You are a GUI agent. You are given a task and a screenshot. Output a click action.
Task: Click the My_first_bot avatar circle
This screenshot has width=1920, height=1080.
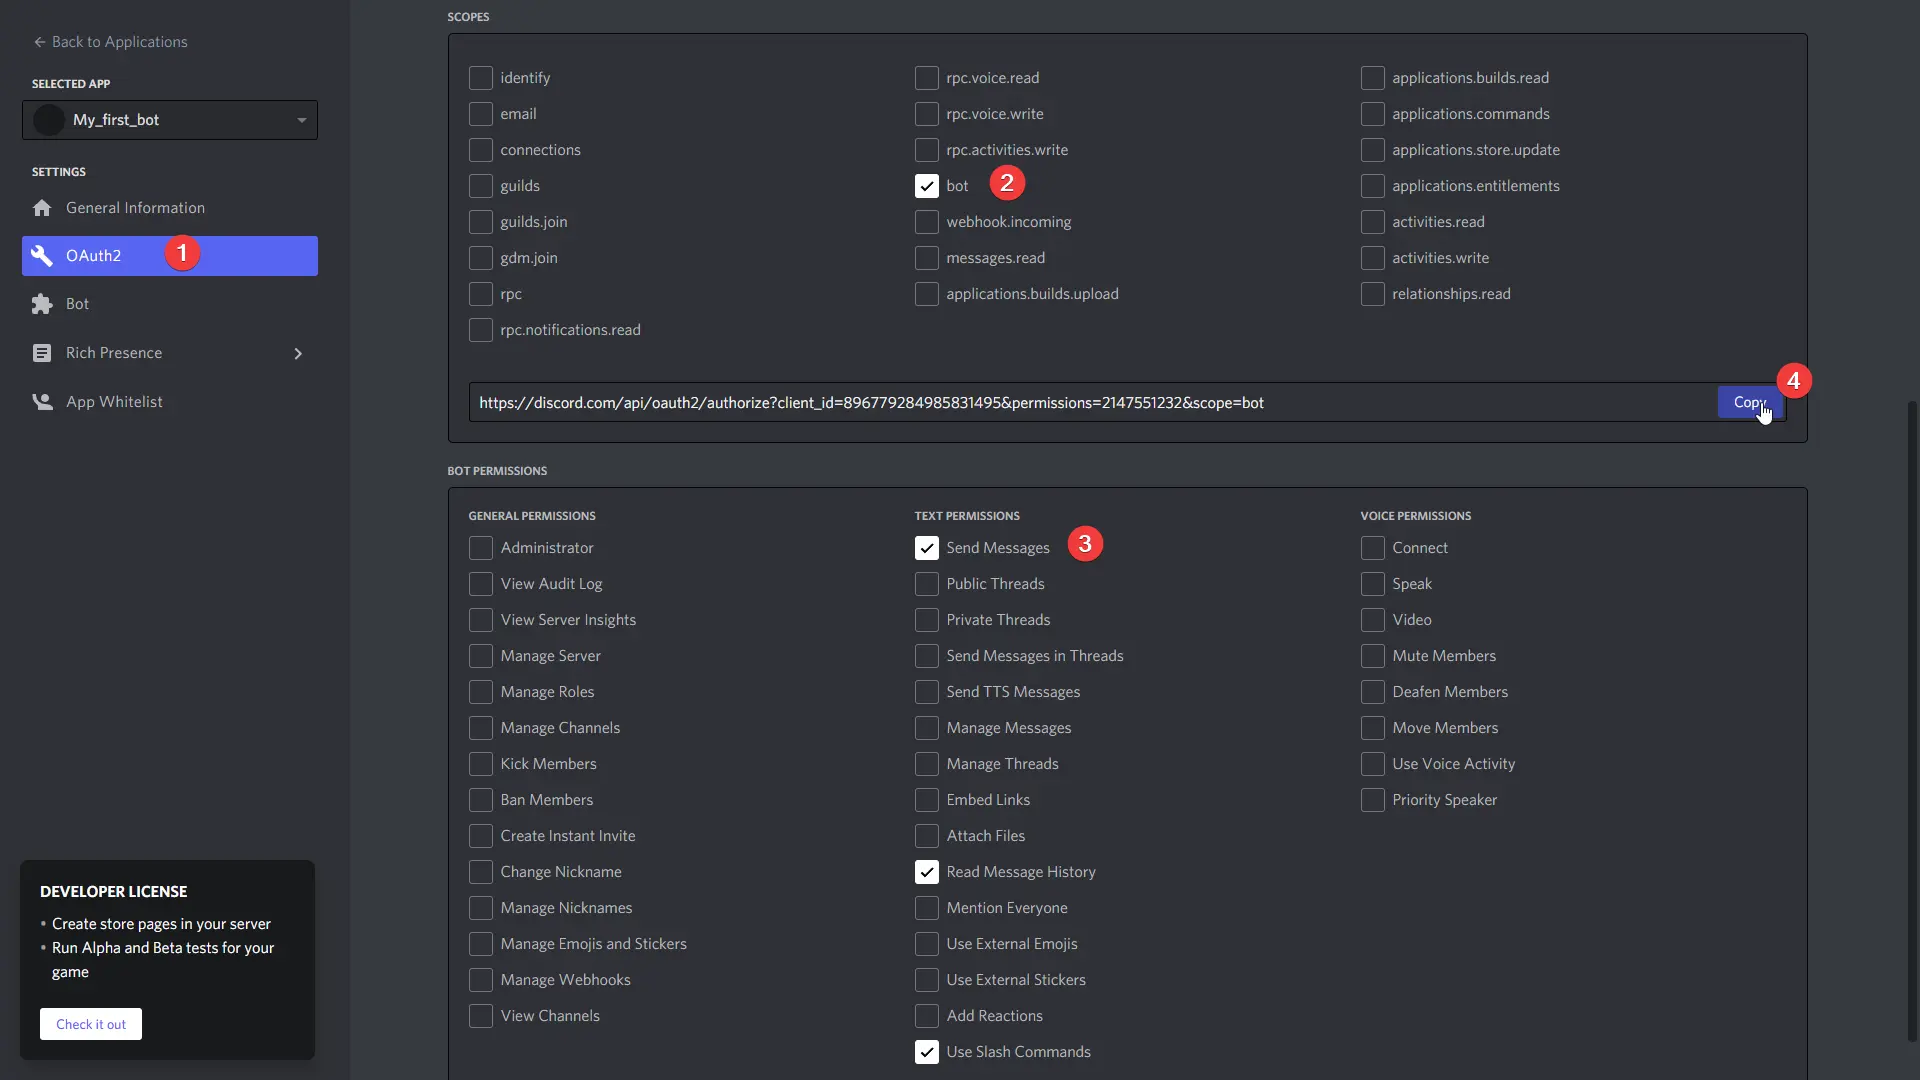48,120
